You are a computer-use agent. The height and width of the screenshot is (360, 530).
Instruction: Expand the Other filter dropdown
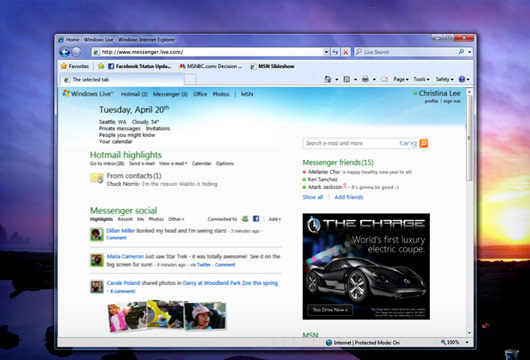(176, 219)
